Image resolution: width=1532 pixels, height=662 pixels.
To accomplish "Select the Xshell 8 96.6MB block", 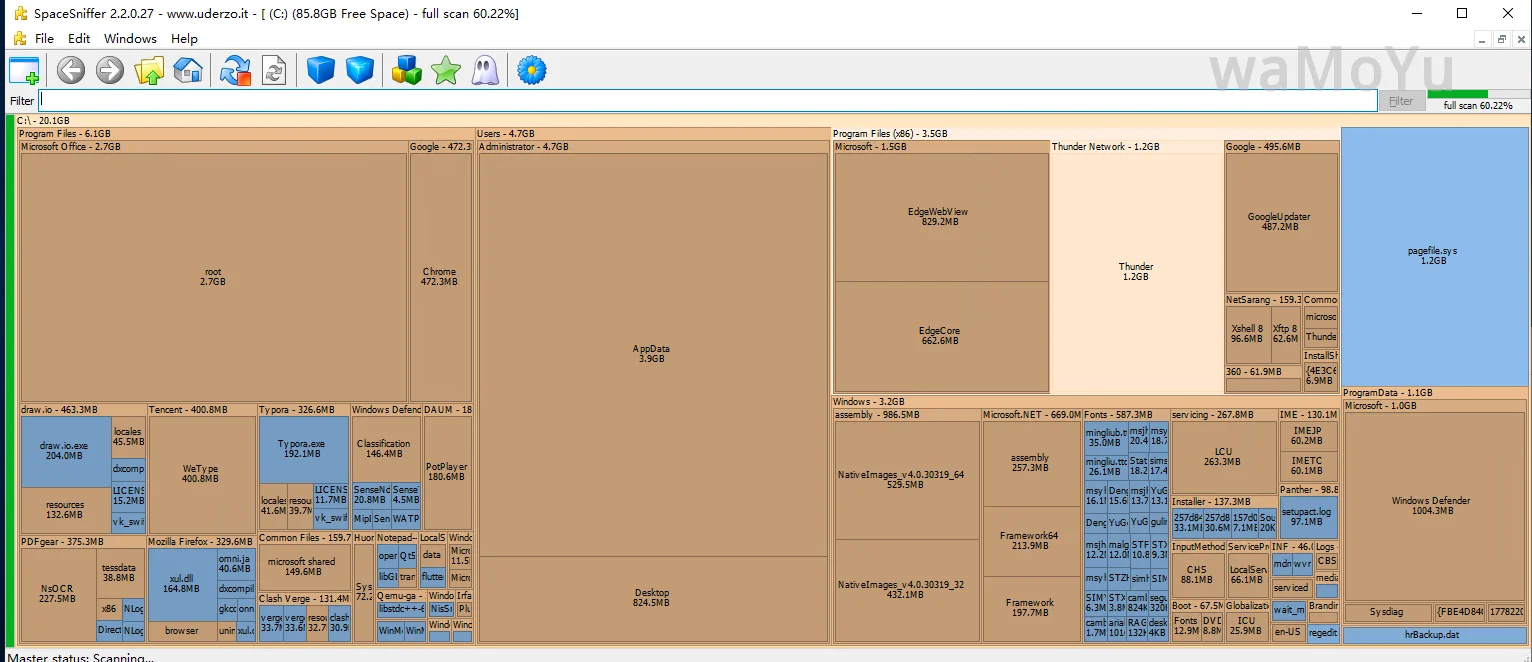I will [x=1247, y=334].
